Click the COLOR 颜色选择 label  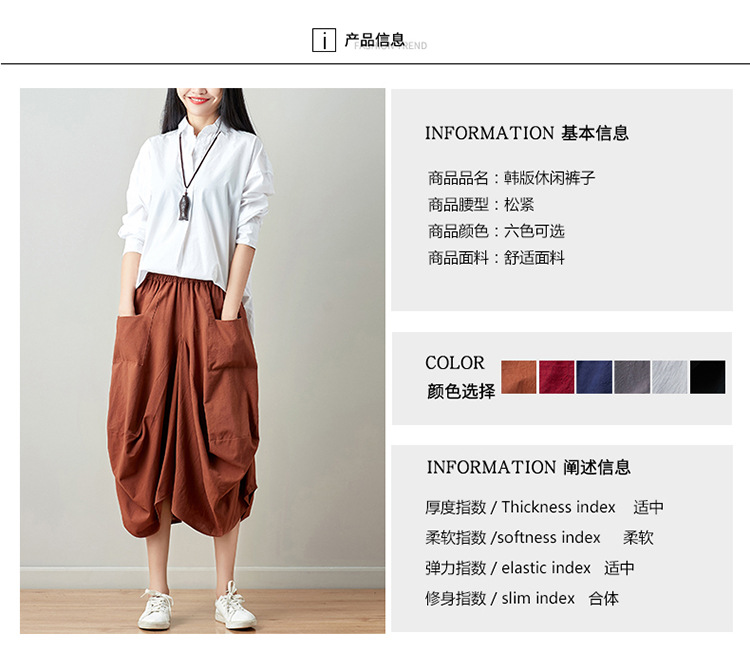click(x=460, y=377)
